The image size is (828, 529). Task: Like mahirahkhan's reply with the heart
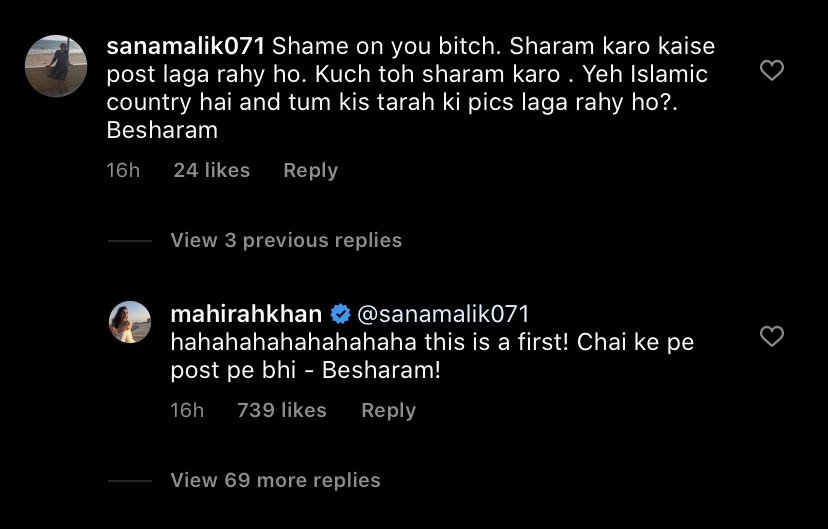point(772,337)
